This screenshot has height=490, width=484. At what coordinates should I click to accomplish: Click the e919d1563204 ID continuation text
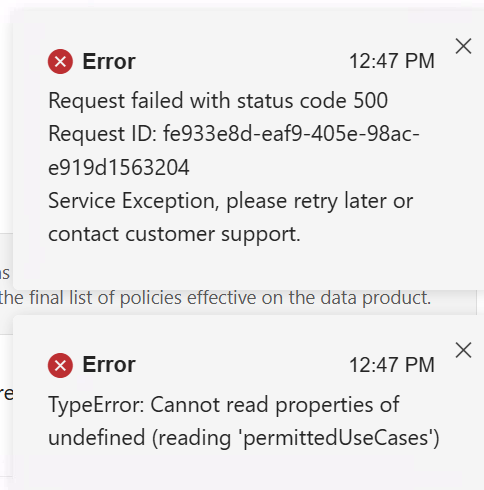119,167
